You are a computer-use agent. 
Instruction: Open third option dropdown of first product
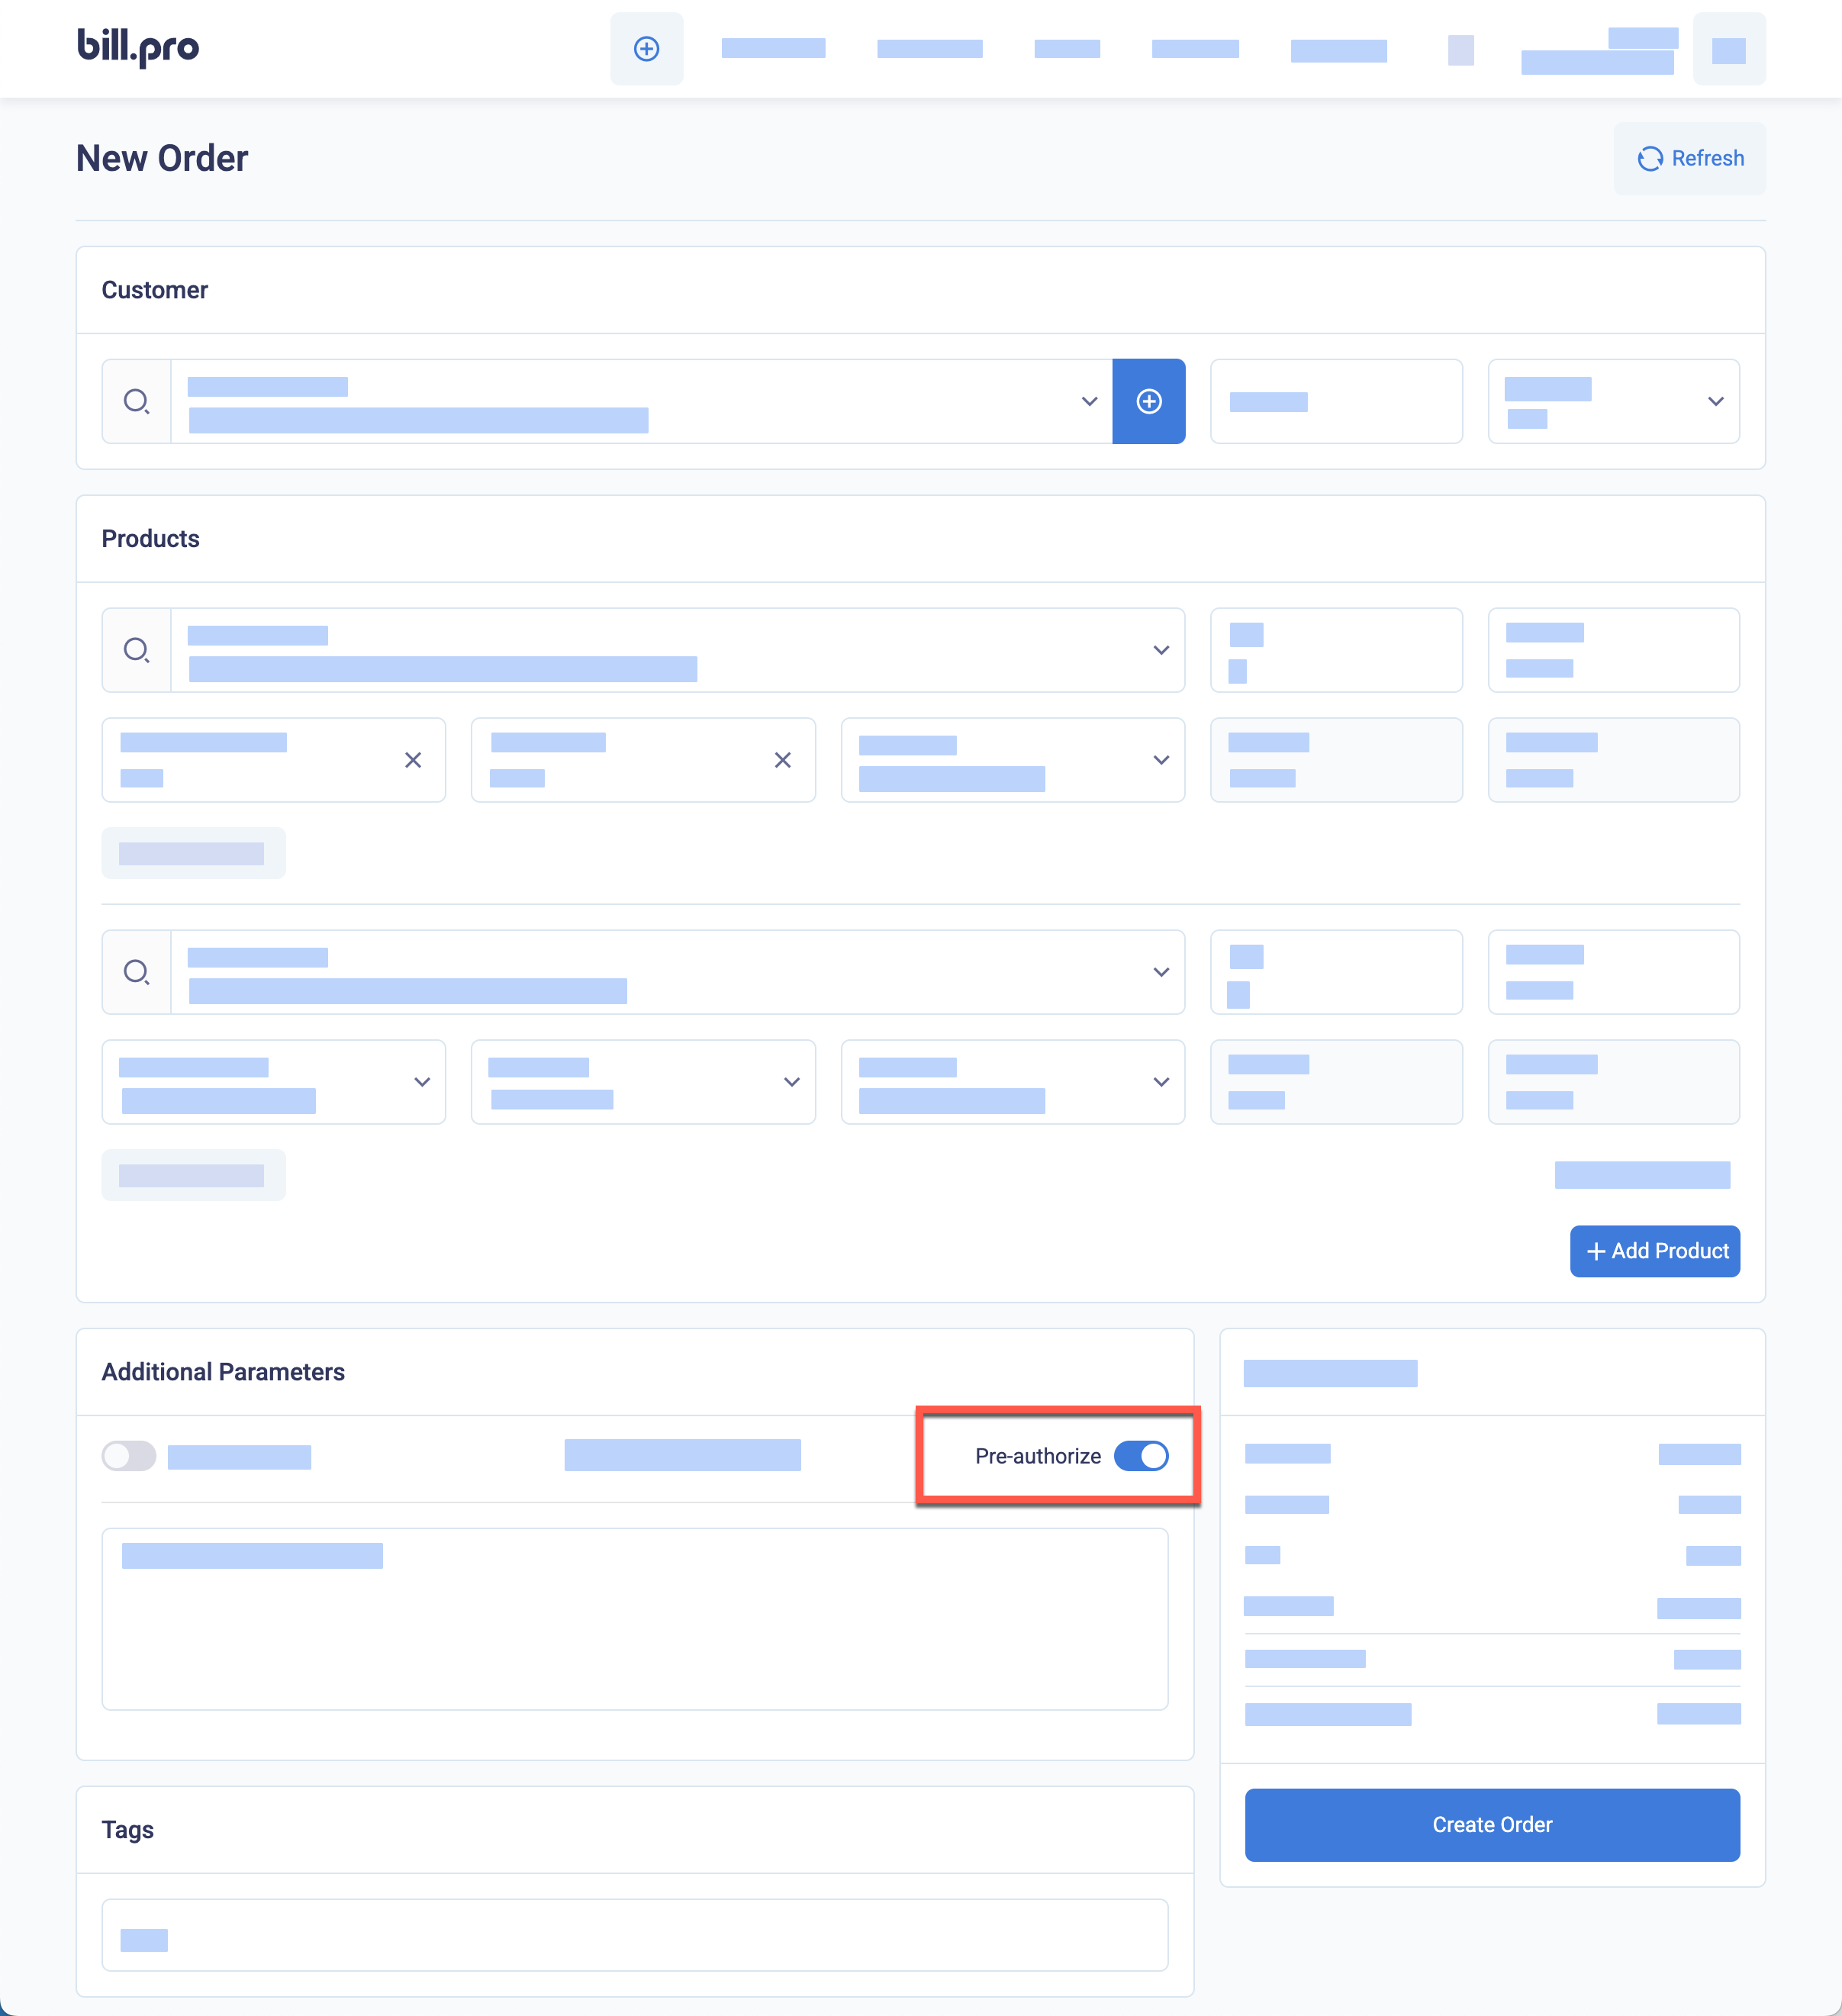tap(1013, 760)
